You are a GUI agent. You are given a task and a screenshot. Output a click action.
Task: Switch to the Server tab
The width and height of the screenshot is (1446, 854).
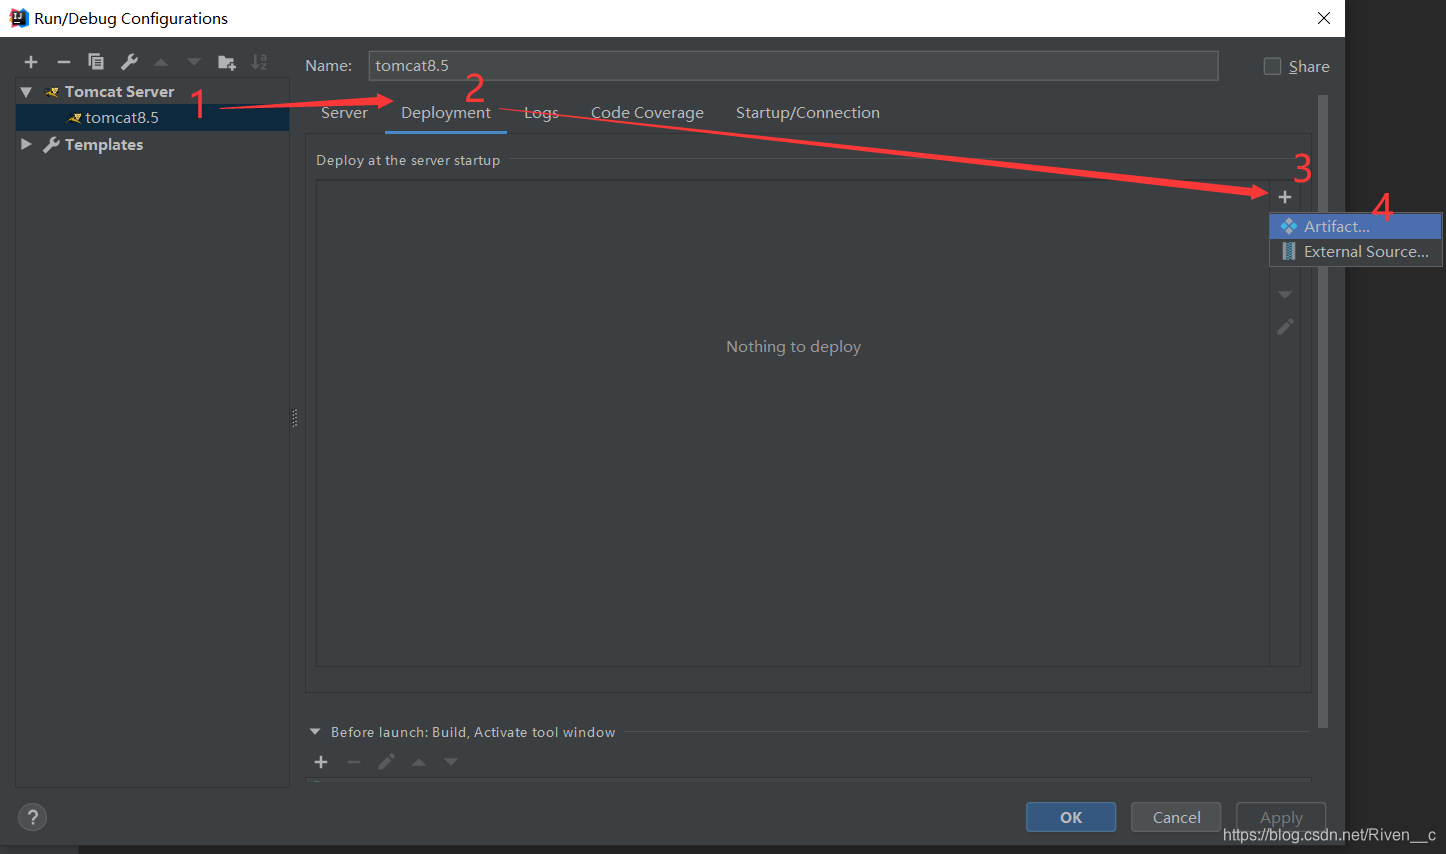(x=344, y=113)
